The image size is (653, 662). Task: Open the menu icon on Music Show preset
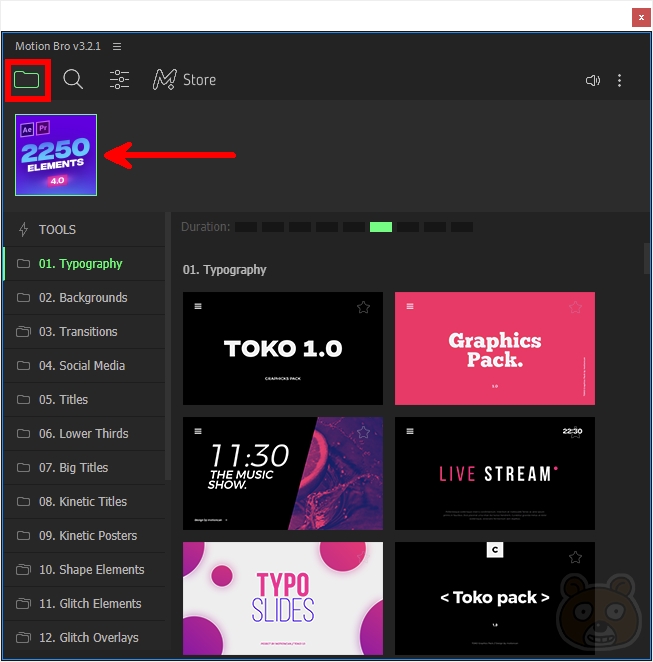point(198,431)
